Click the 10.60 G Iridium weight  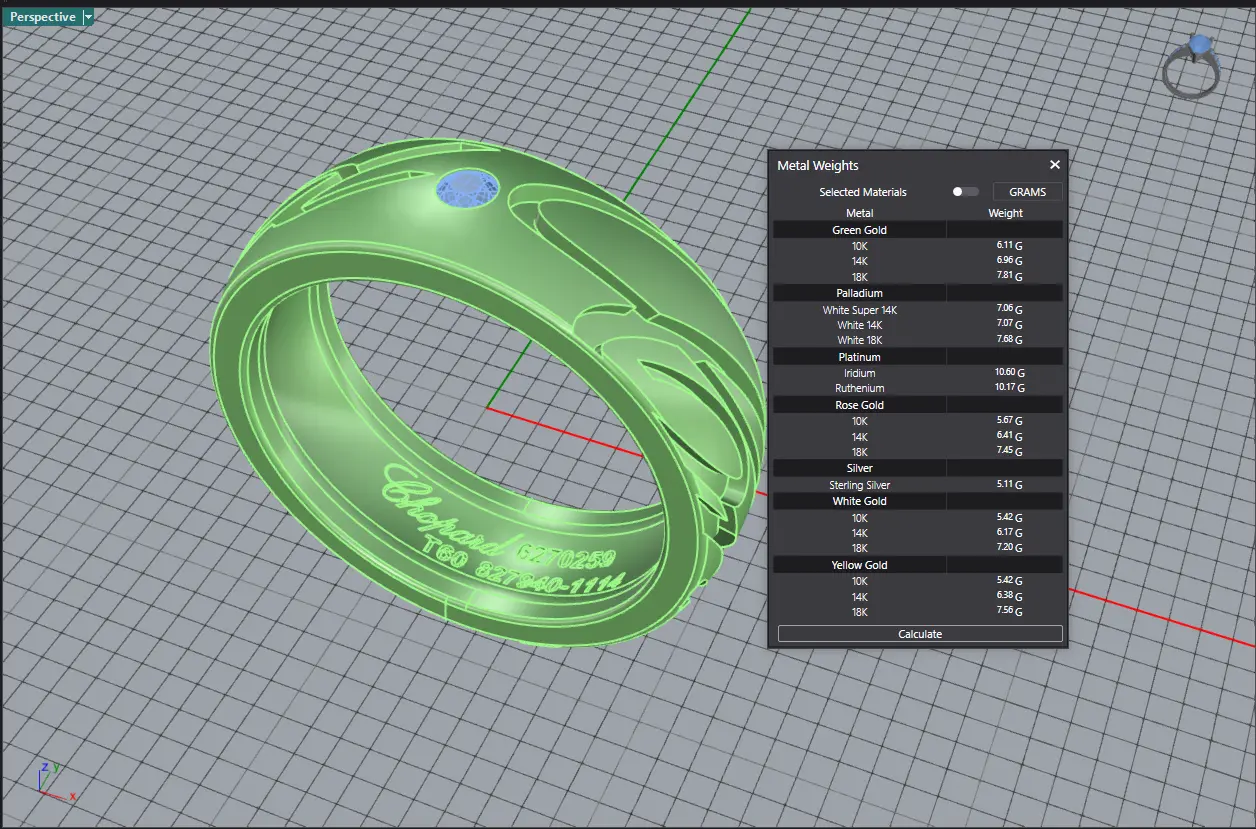coord(1009,373)
